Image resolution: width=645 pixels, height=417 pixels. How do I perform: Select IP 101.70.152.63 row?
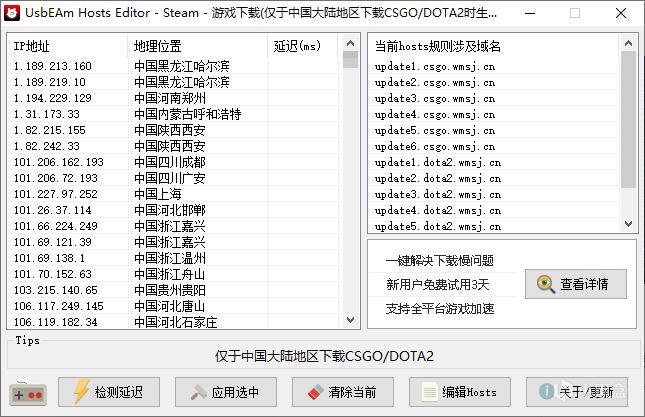pos(175,274)
